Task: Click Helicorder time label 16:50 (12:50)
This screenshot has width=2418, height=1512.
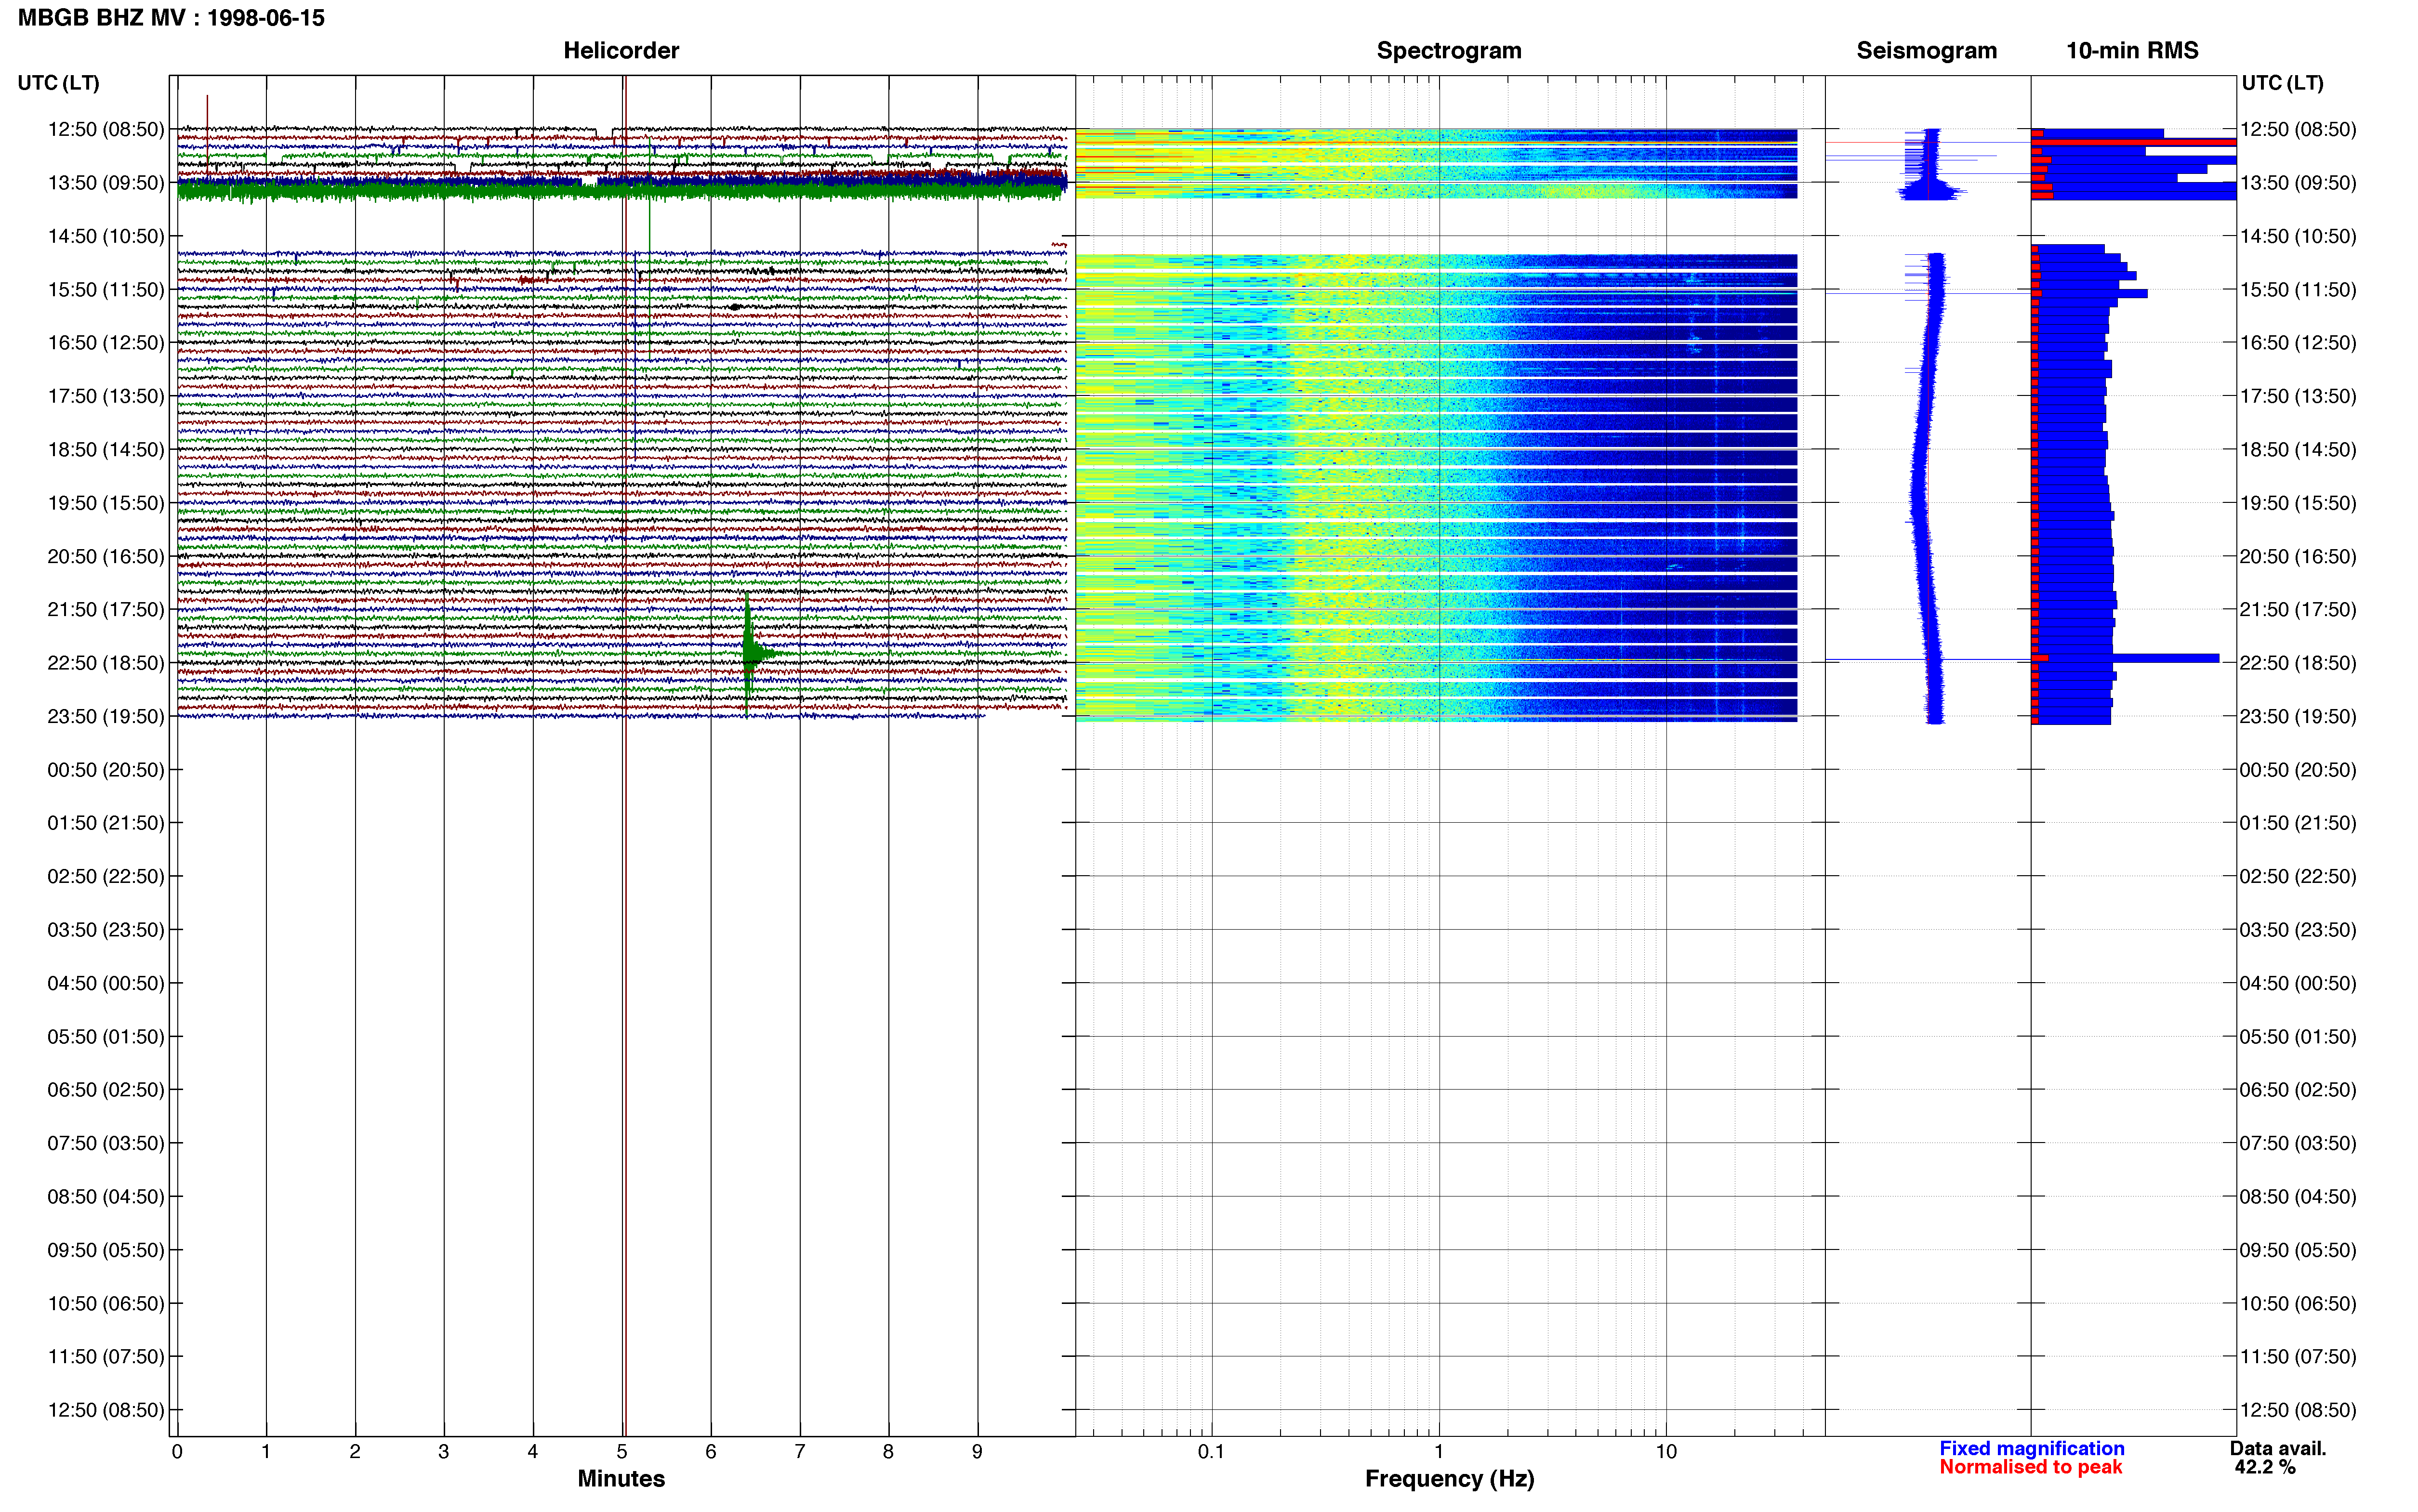Action: click(x=106, y=343)
